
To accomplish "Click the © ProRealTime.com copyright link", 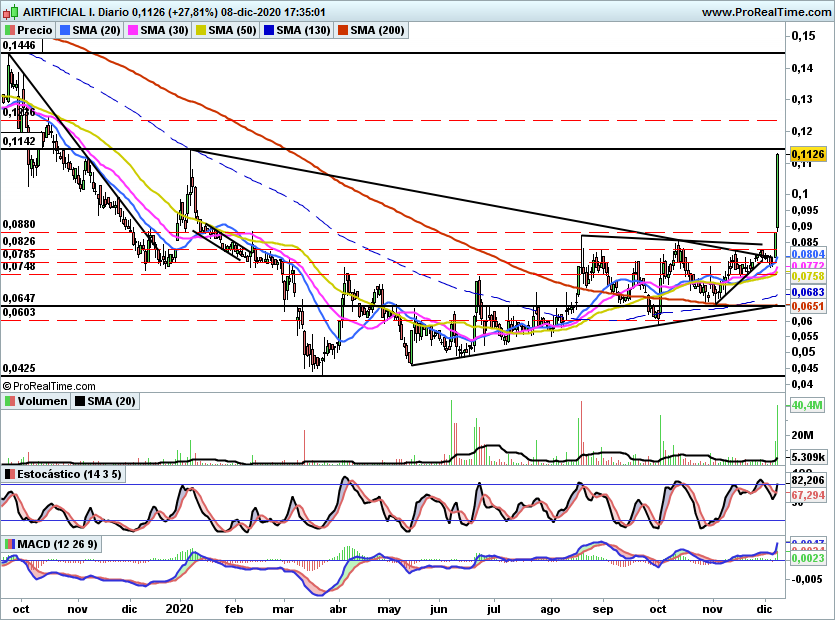I will [x=49, y=386].
